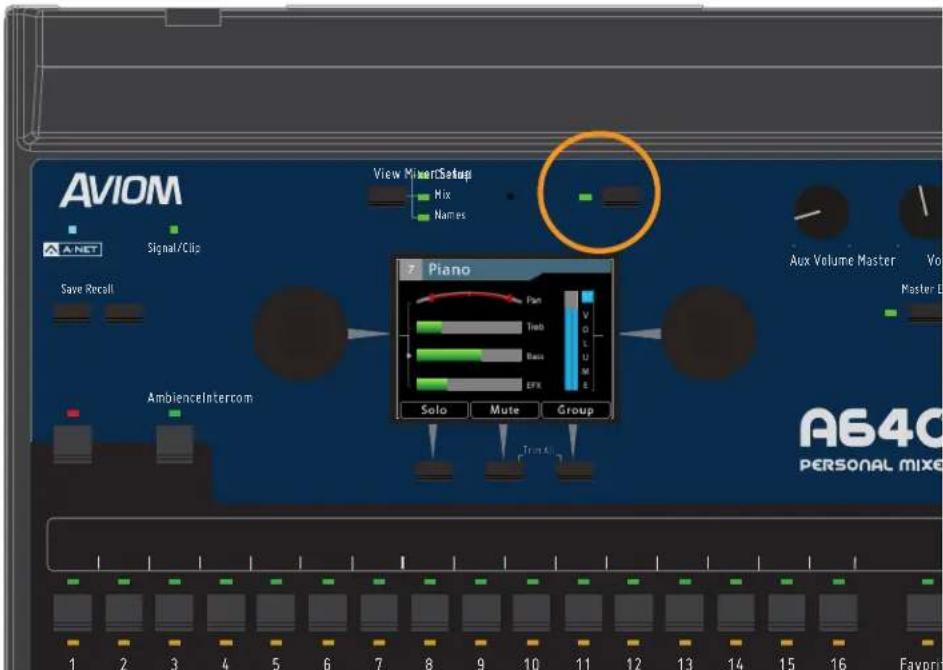
Task: Push the soft button under Group
Action: [x=574, y=470]
